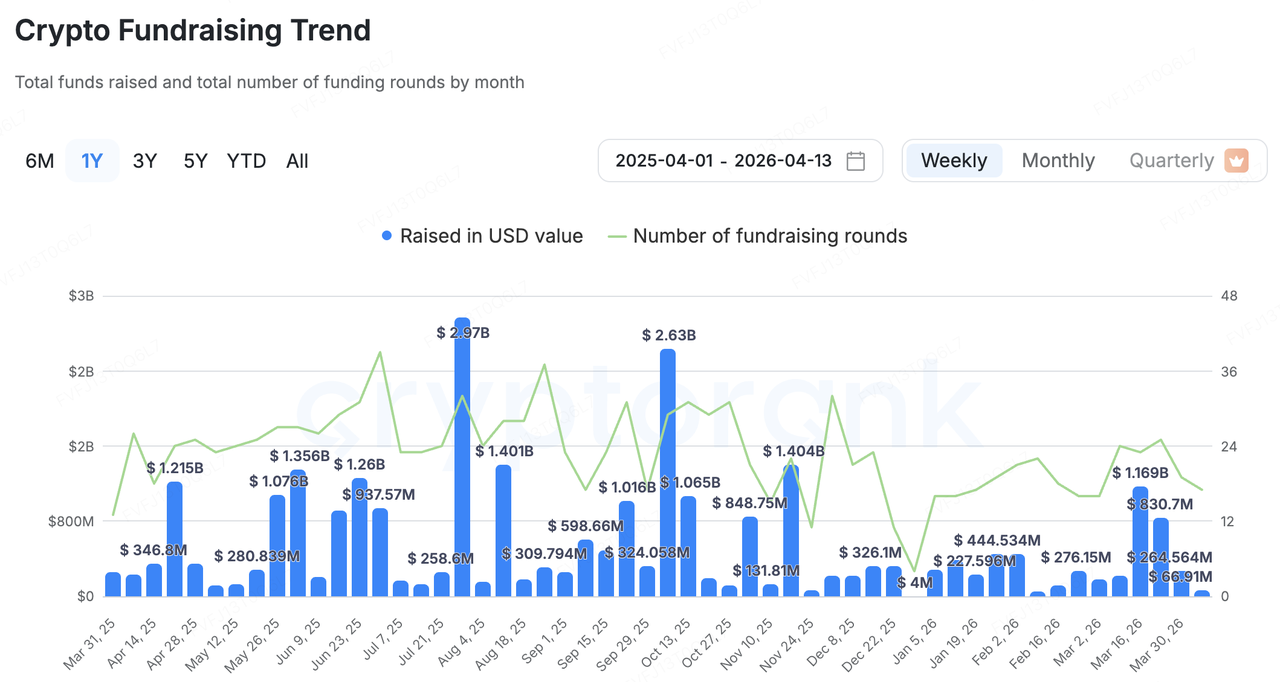
Task: Click the green line legend marker
Action: [617, 236]
